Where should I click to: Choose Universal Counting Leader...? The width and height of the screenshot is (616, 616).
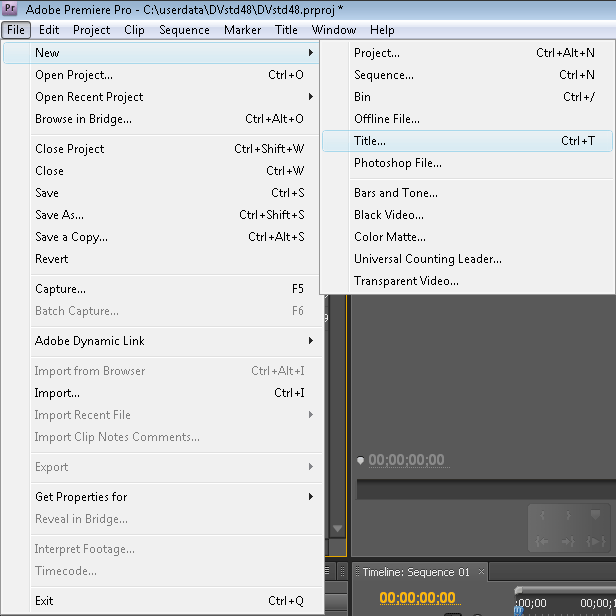(467, 259)
